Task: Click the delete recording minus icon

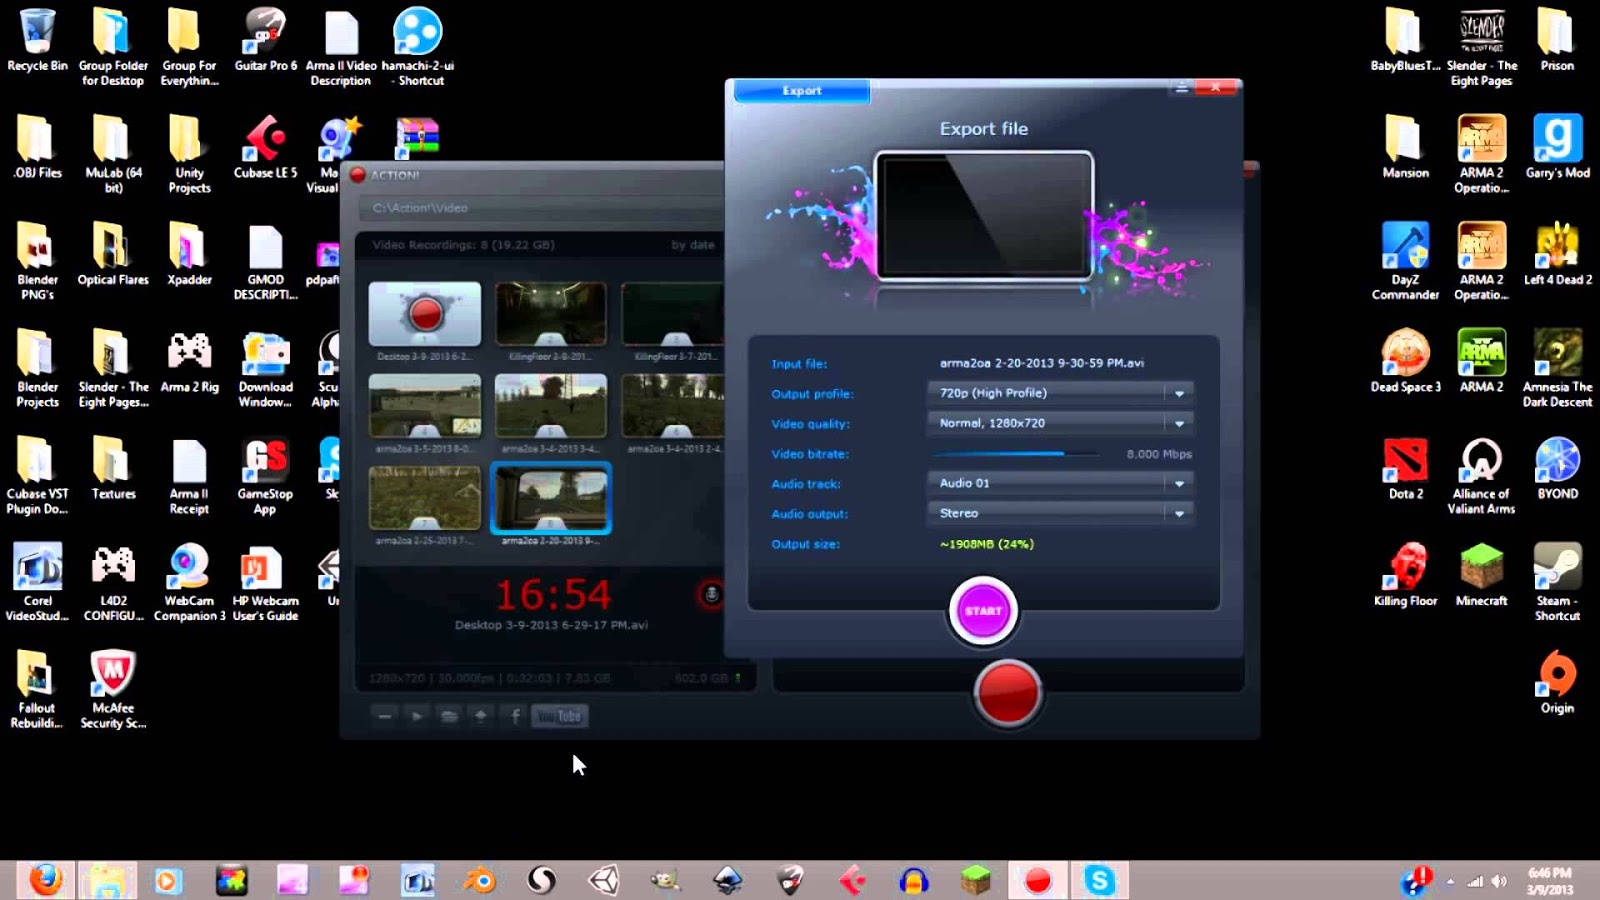Action: point(384,716)
